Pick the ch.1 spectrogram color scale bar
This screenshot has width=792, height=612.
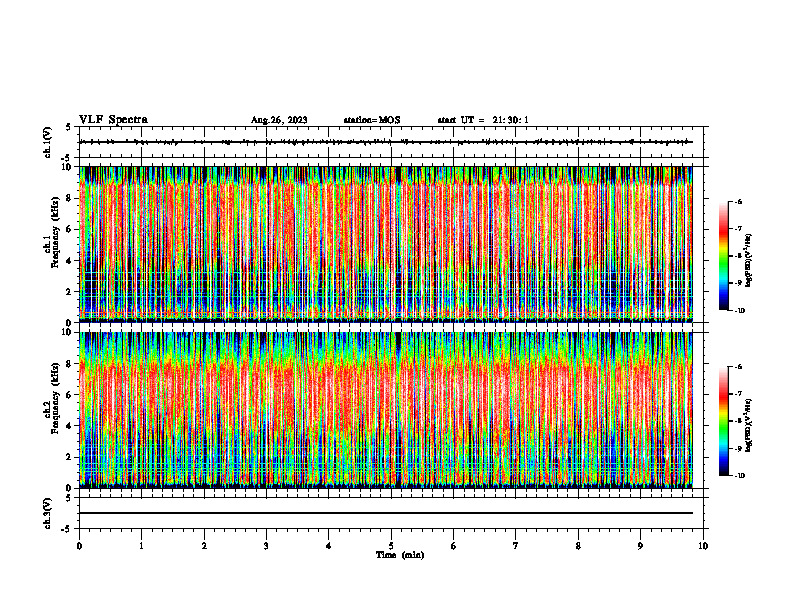coord(724,256)
